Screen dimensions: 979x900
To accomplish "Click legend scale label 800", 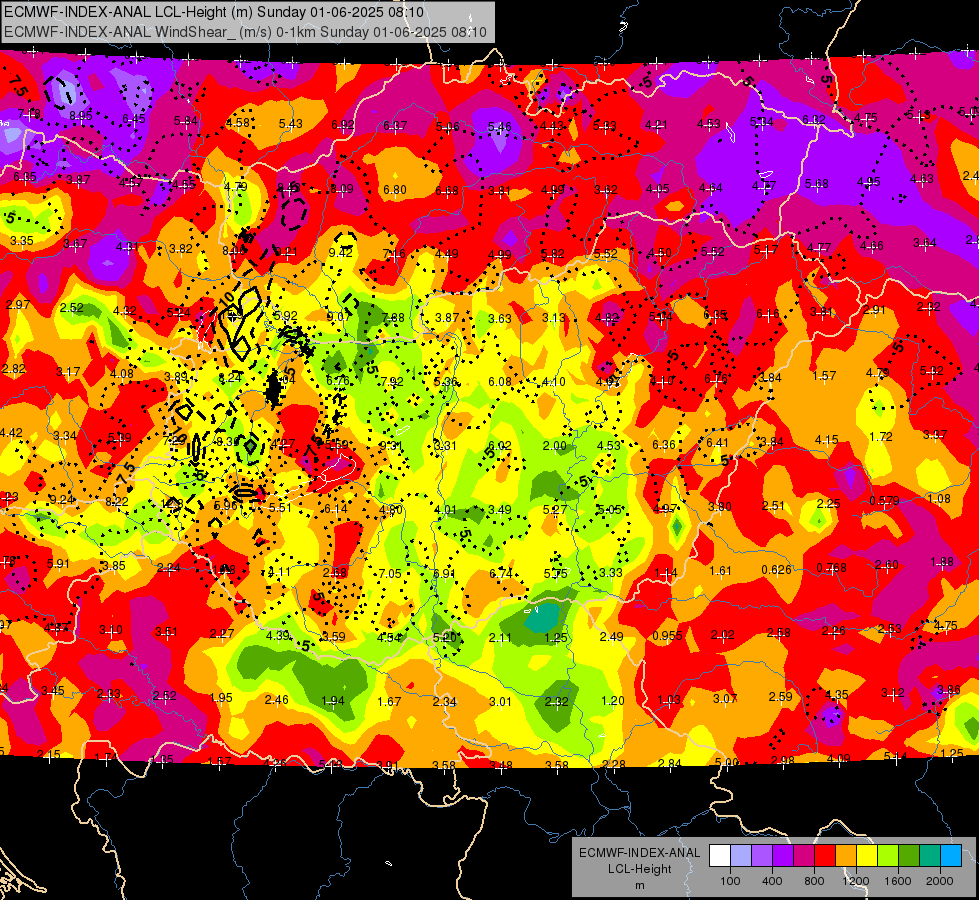I will 814,881.
